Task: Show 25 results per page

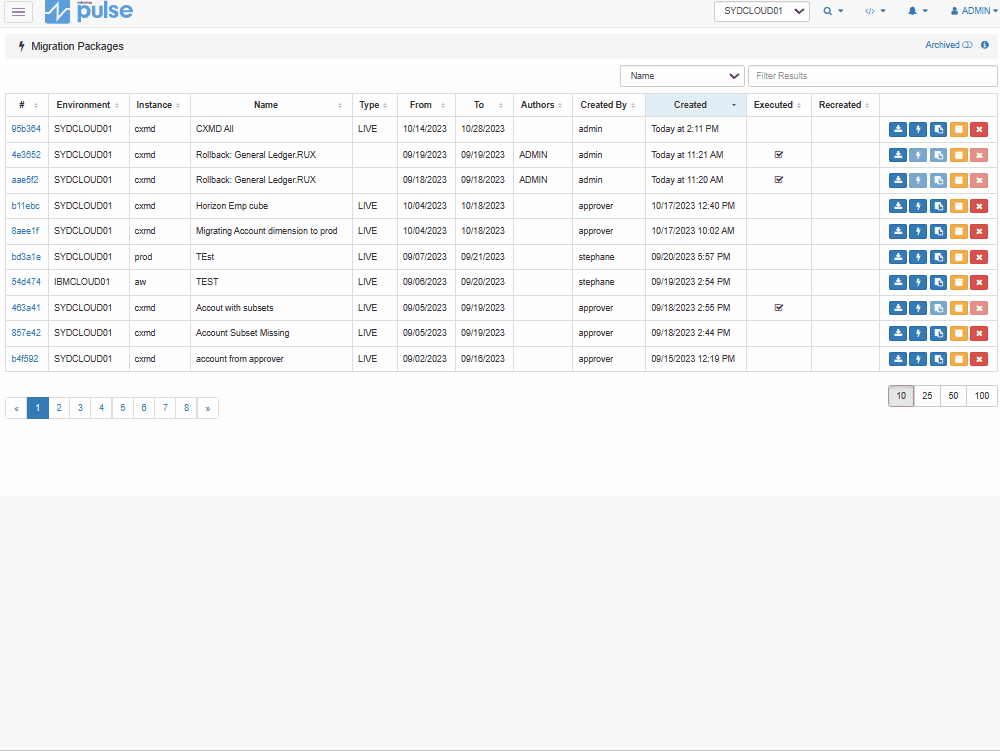Action: point(927,396)
